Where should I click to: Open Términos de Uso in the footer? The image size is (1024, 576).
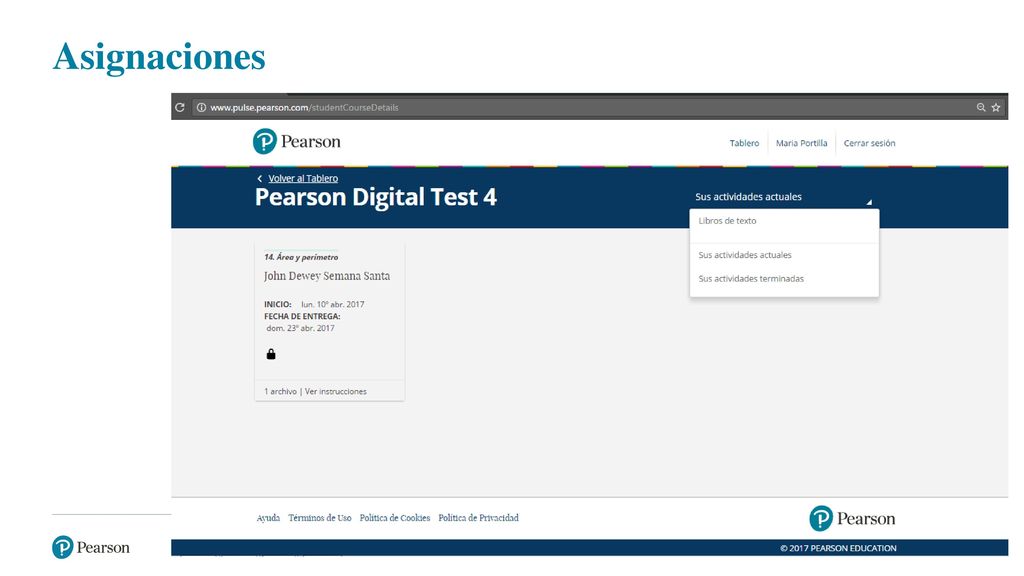pos(320,518)
